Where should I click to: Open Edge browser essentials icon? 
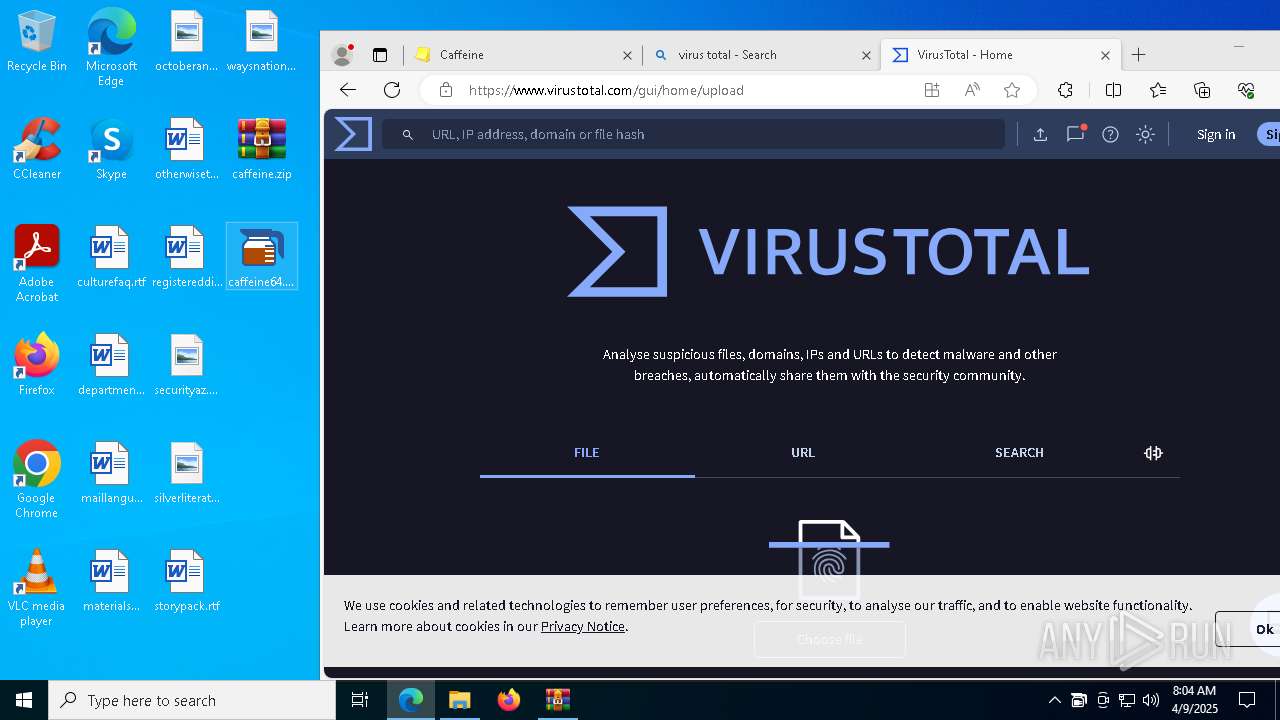point(1246,90)
